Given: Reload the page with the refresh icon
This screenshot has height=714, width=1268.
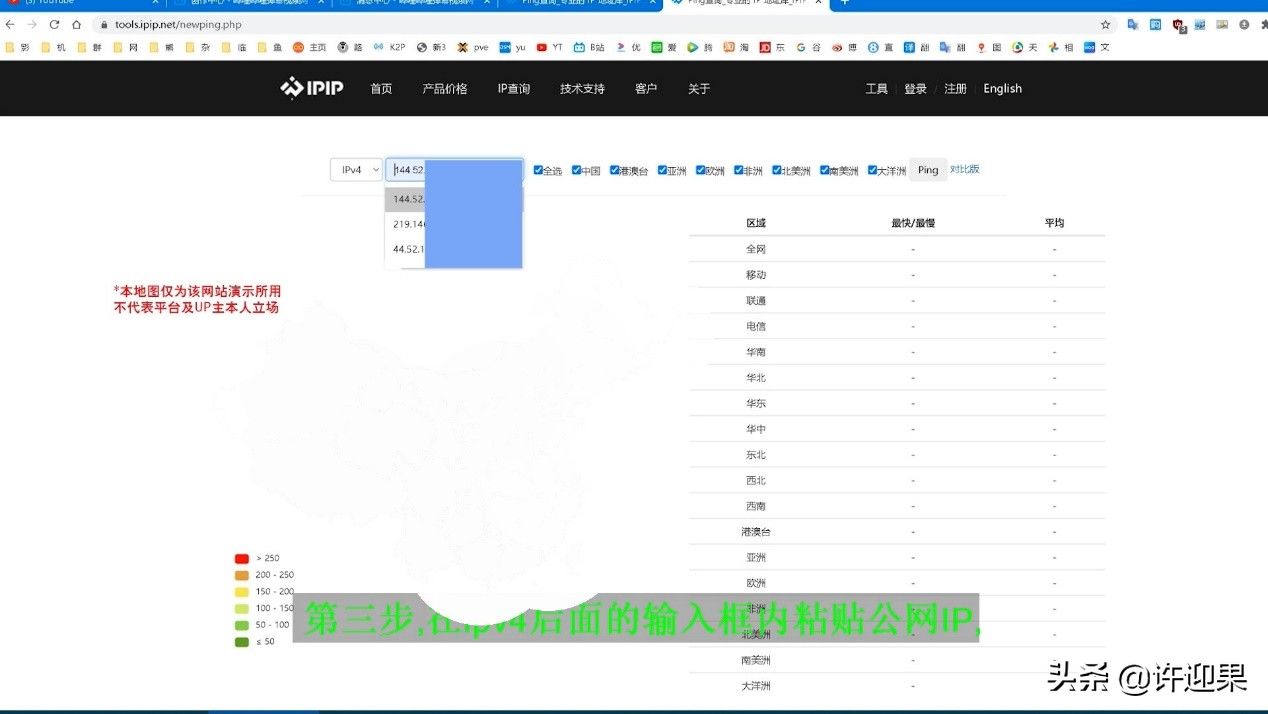Looking at the screenshot, I should (x=54, y=24).
